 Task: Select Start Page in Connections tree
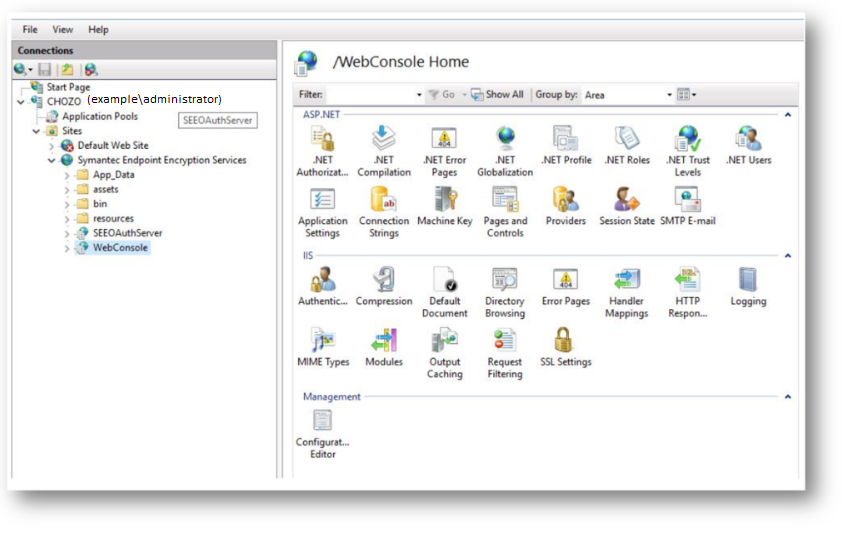68,86
